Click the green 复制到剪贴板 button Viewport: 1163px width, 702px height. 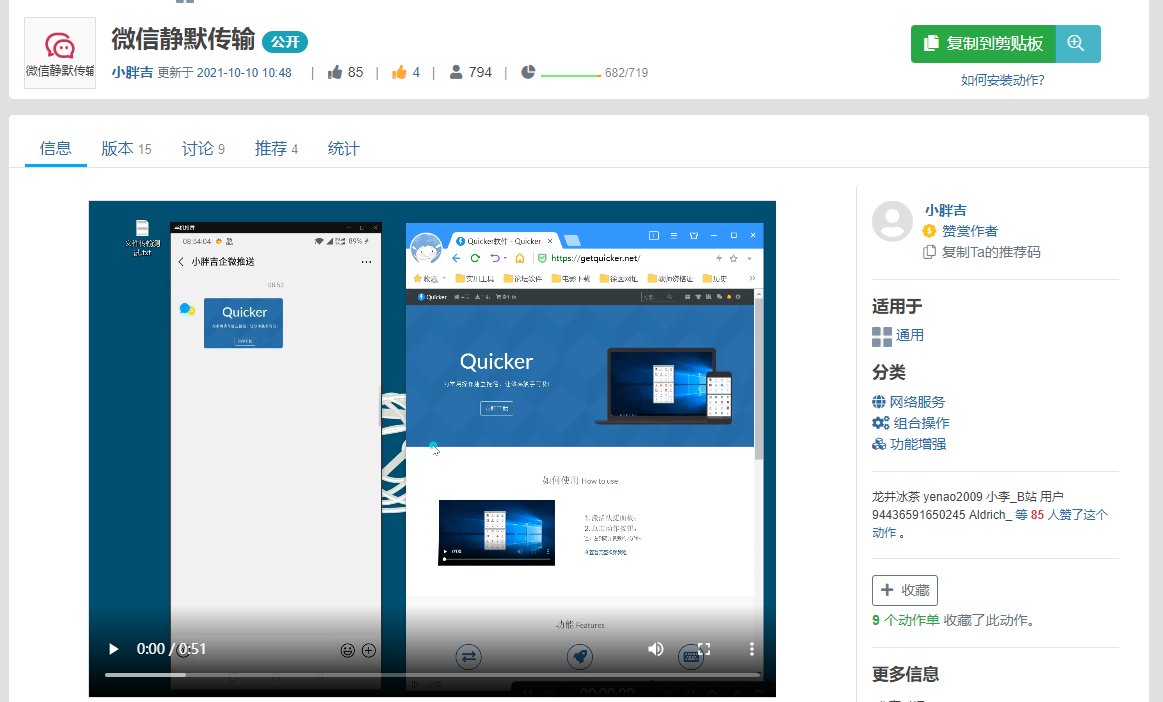coord(984,44)
